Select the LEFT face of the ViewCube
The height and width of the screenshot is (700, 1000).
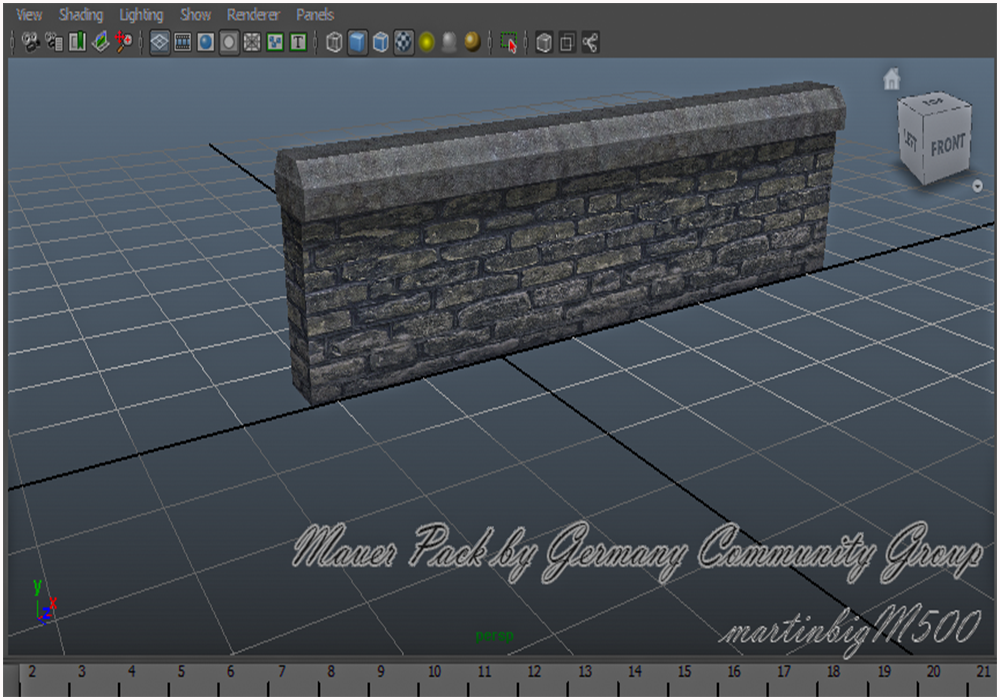tap(911, 142)
